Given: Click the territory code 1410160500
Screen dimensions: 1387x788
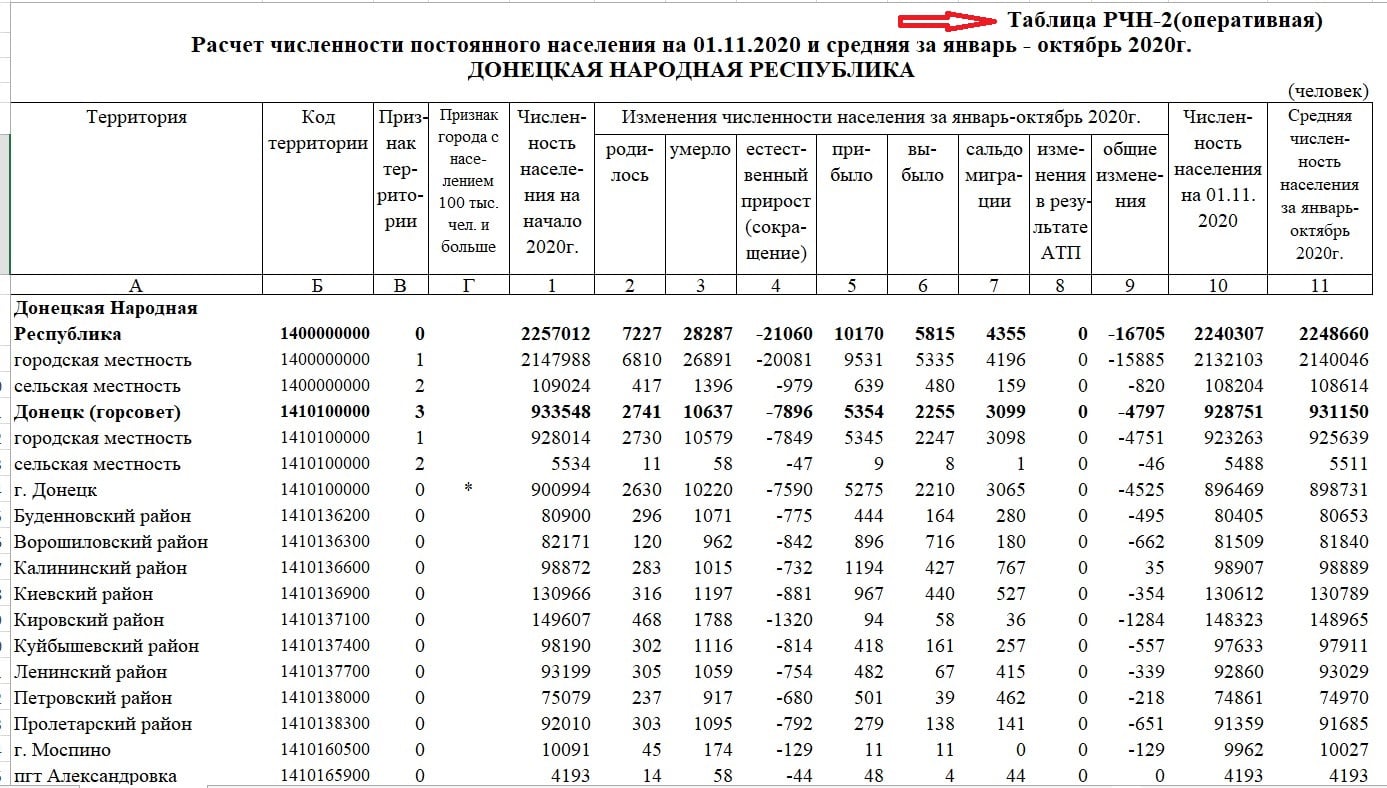Looking at the screenshot, I should pos(325,750).
